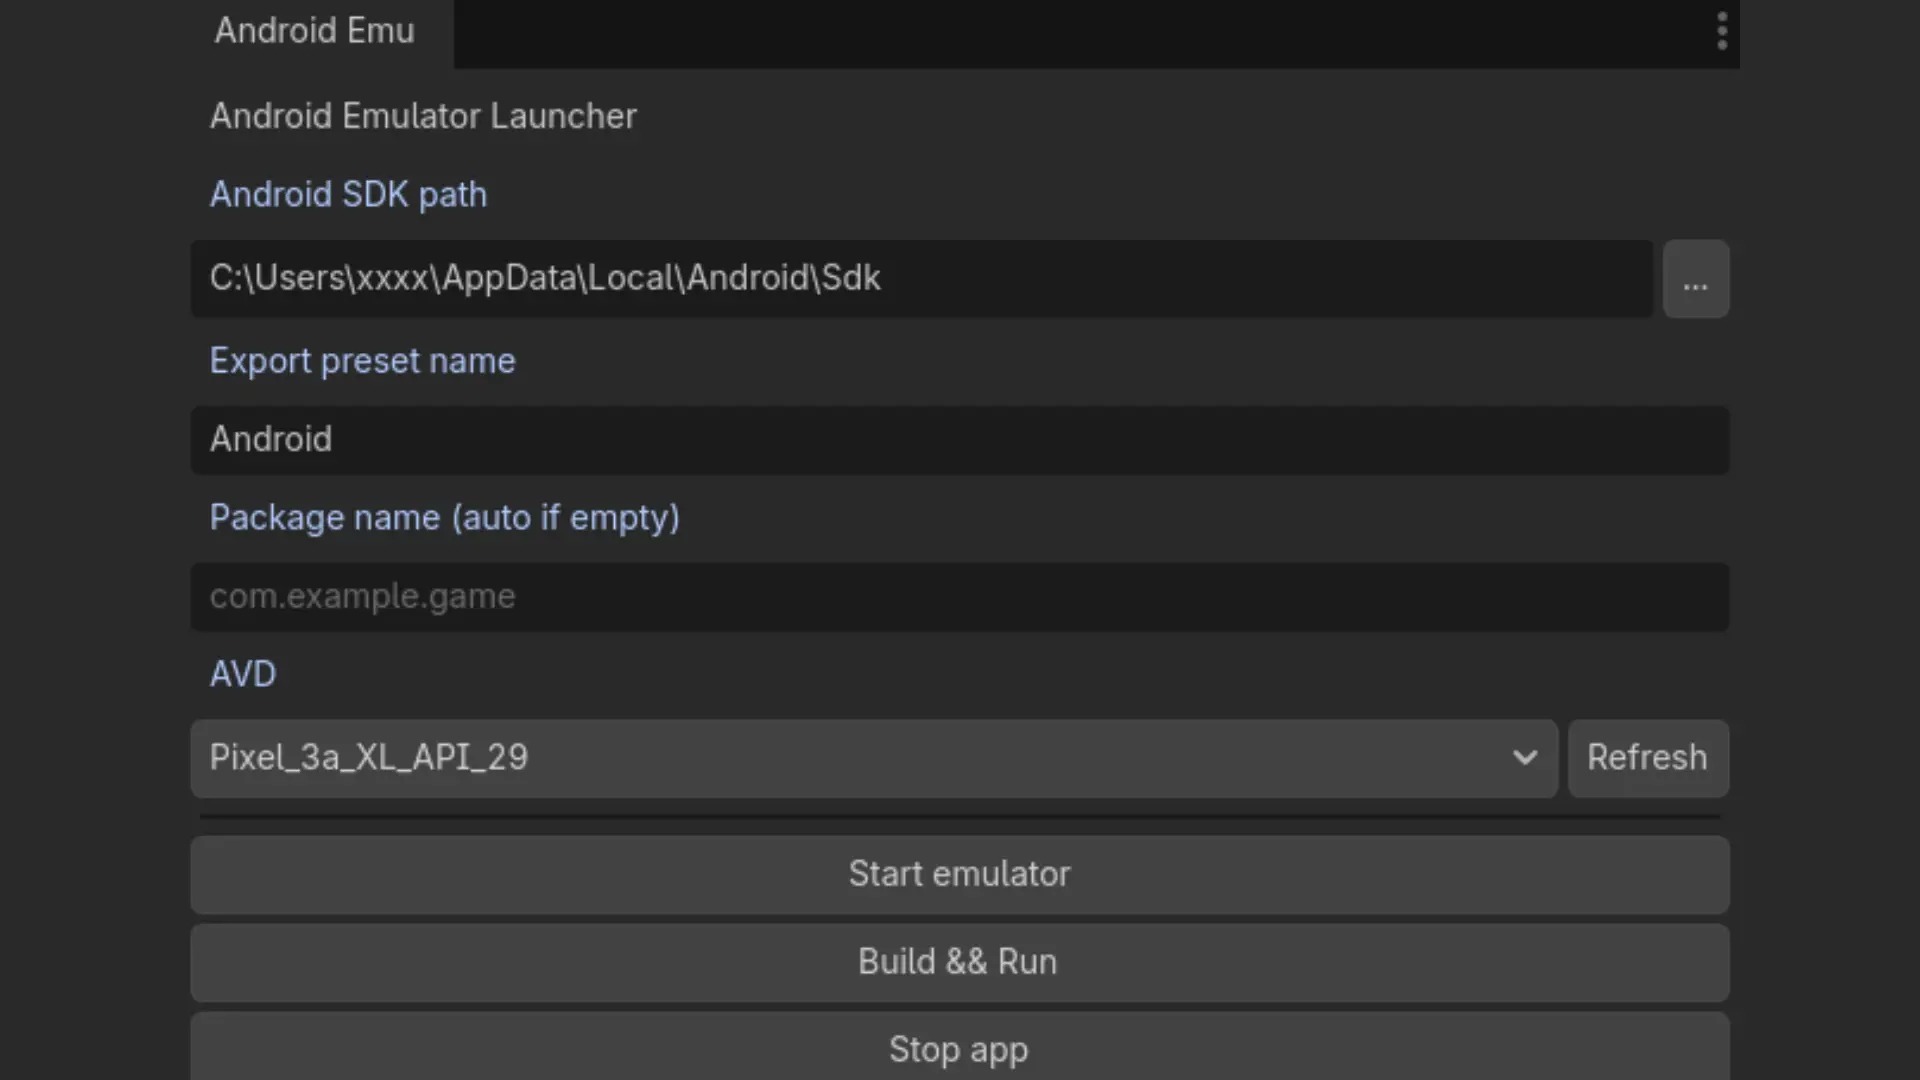
Task: Click the Android SDK path label
Action: [x=348, y=194]
